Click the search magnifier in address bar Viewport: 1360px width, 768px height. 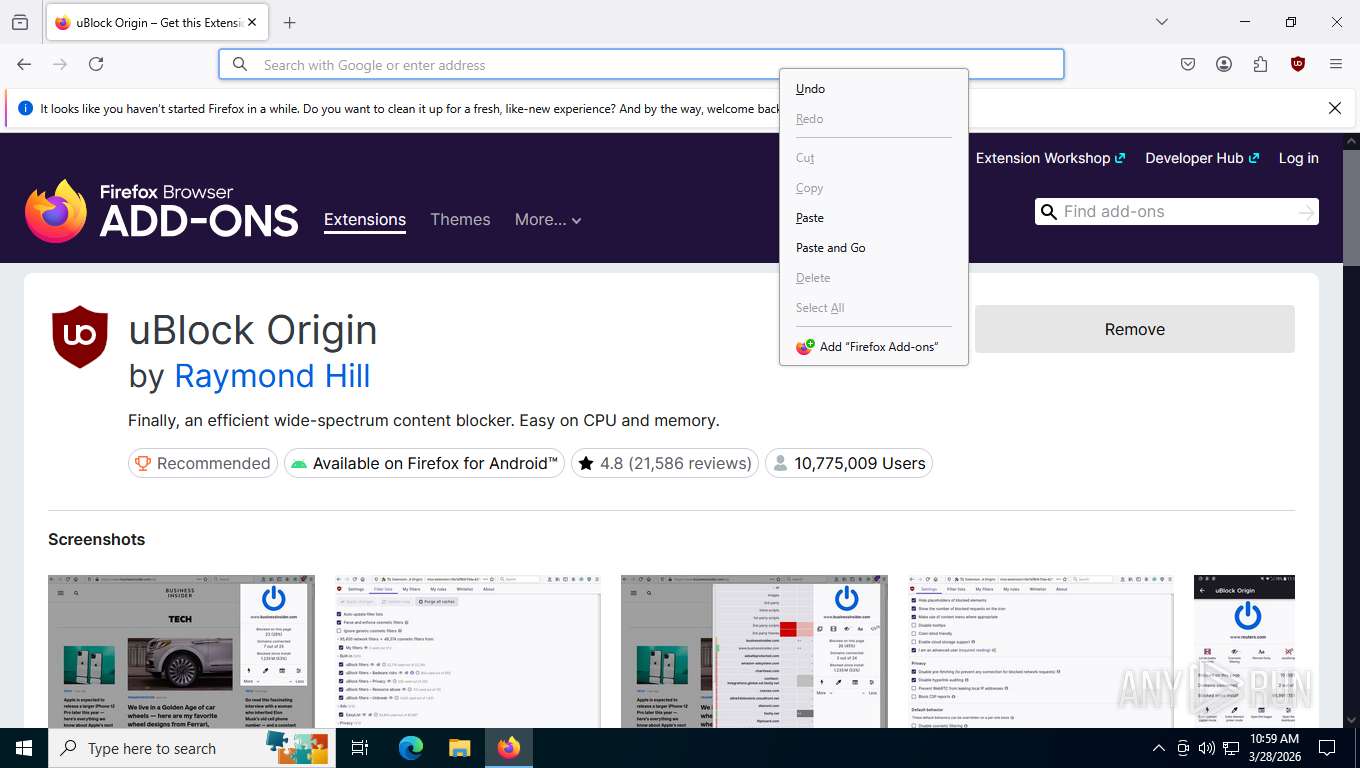click(x=240, y=64)
